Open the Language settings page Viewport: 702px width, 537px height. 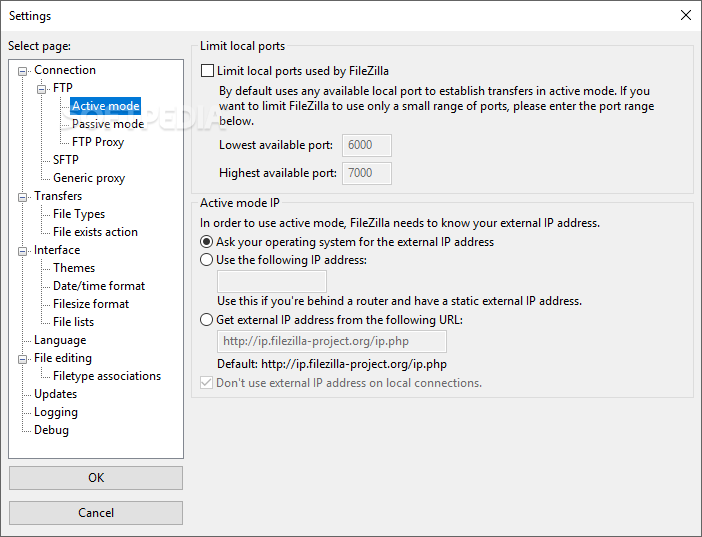(60, 340)
